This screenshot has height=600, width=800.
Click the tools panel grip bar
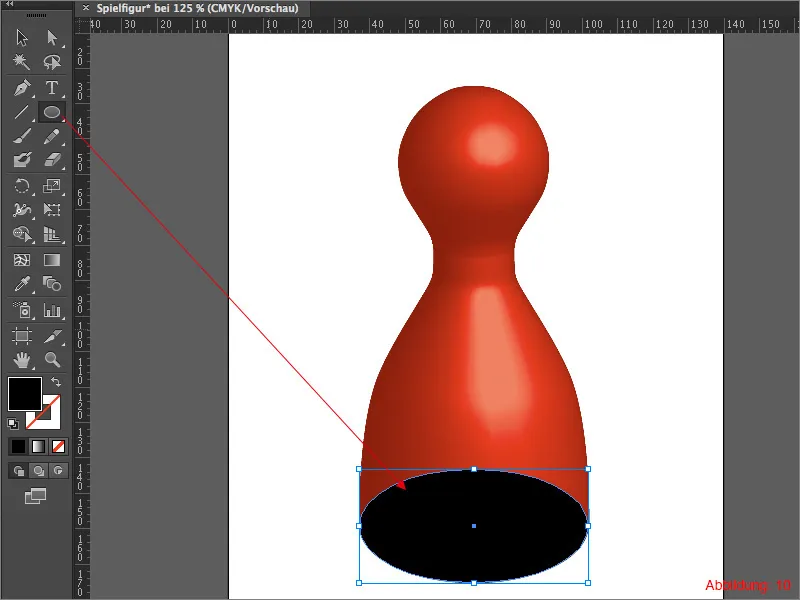point(36,16)
